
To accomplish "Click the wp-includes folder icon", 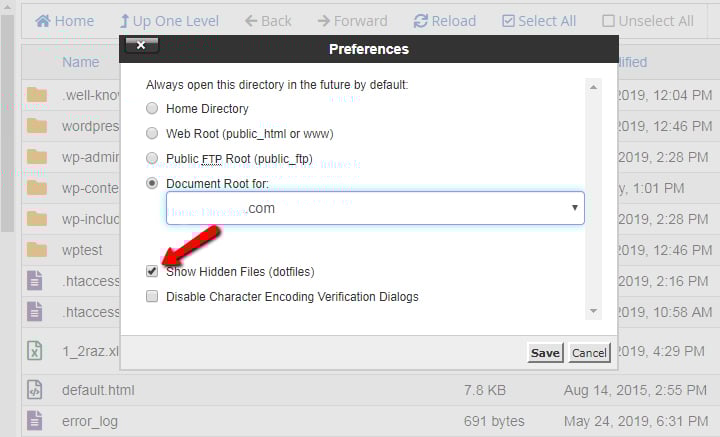I will click(x=37, y=219).
